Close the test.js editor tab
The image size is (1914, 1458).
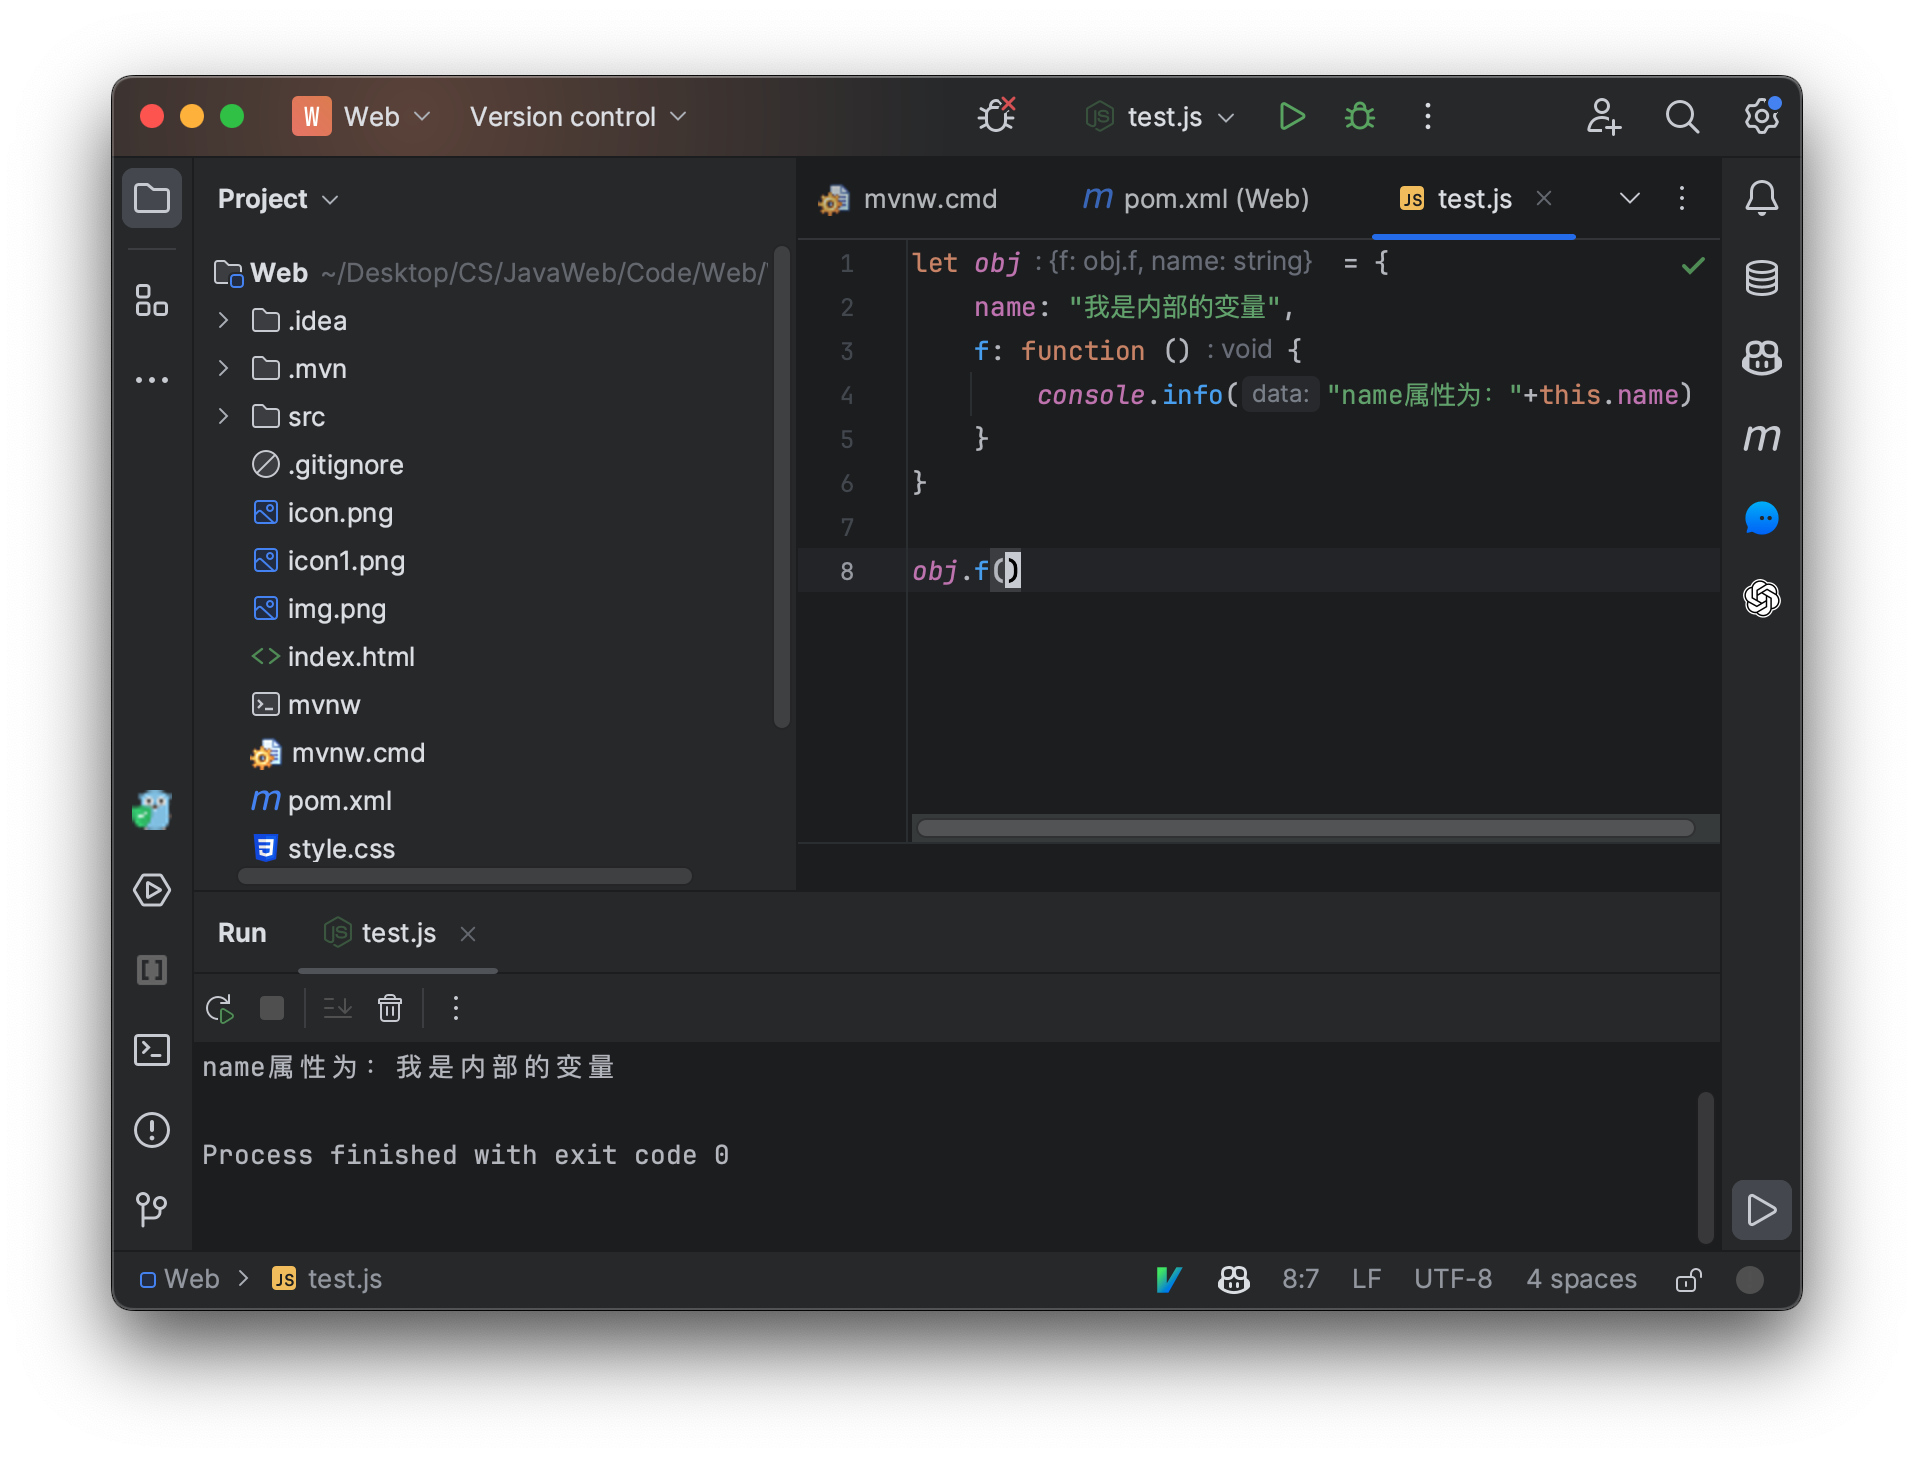point(1544,198)
